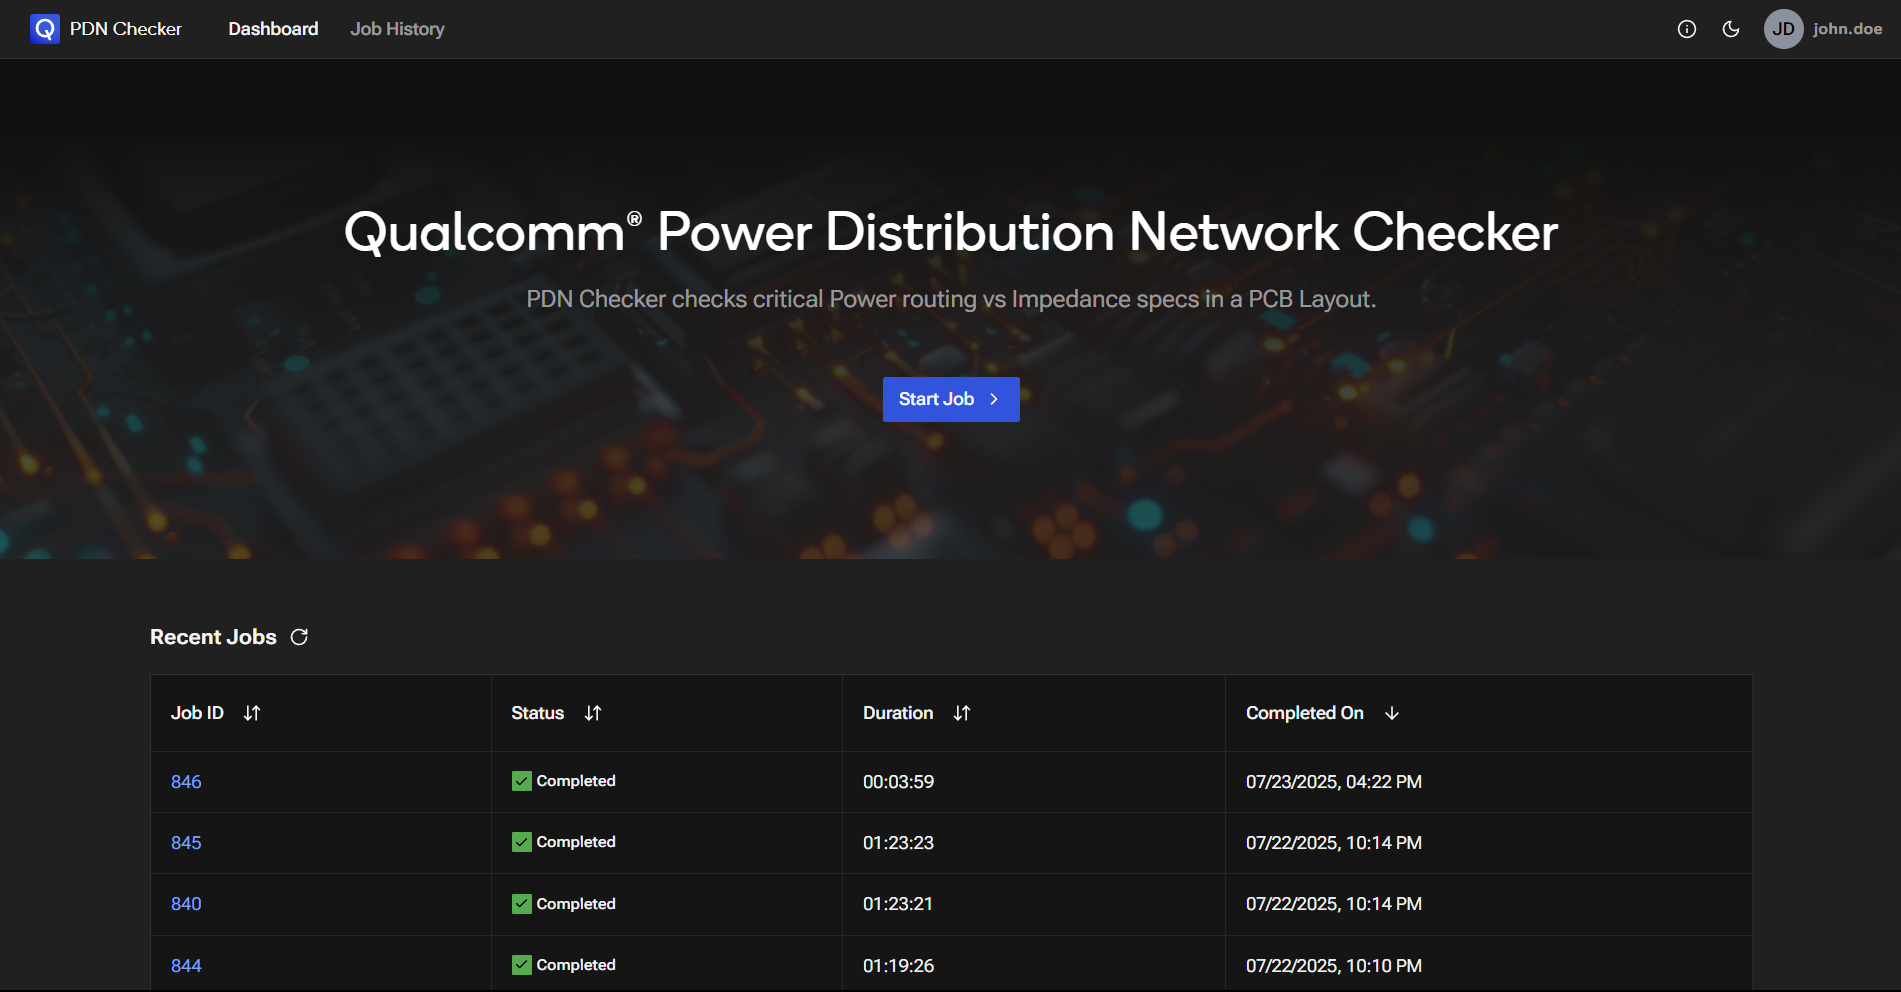Click the JD user avatar
The height and width of the screenshot is (992, 1901).
(x=1783, y=29)
